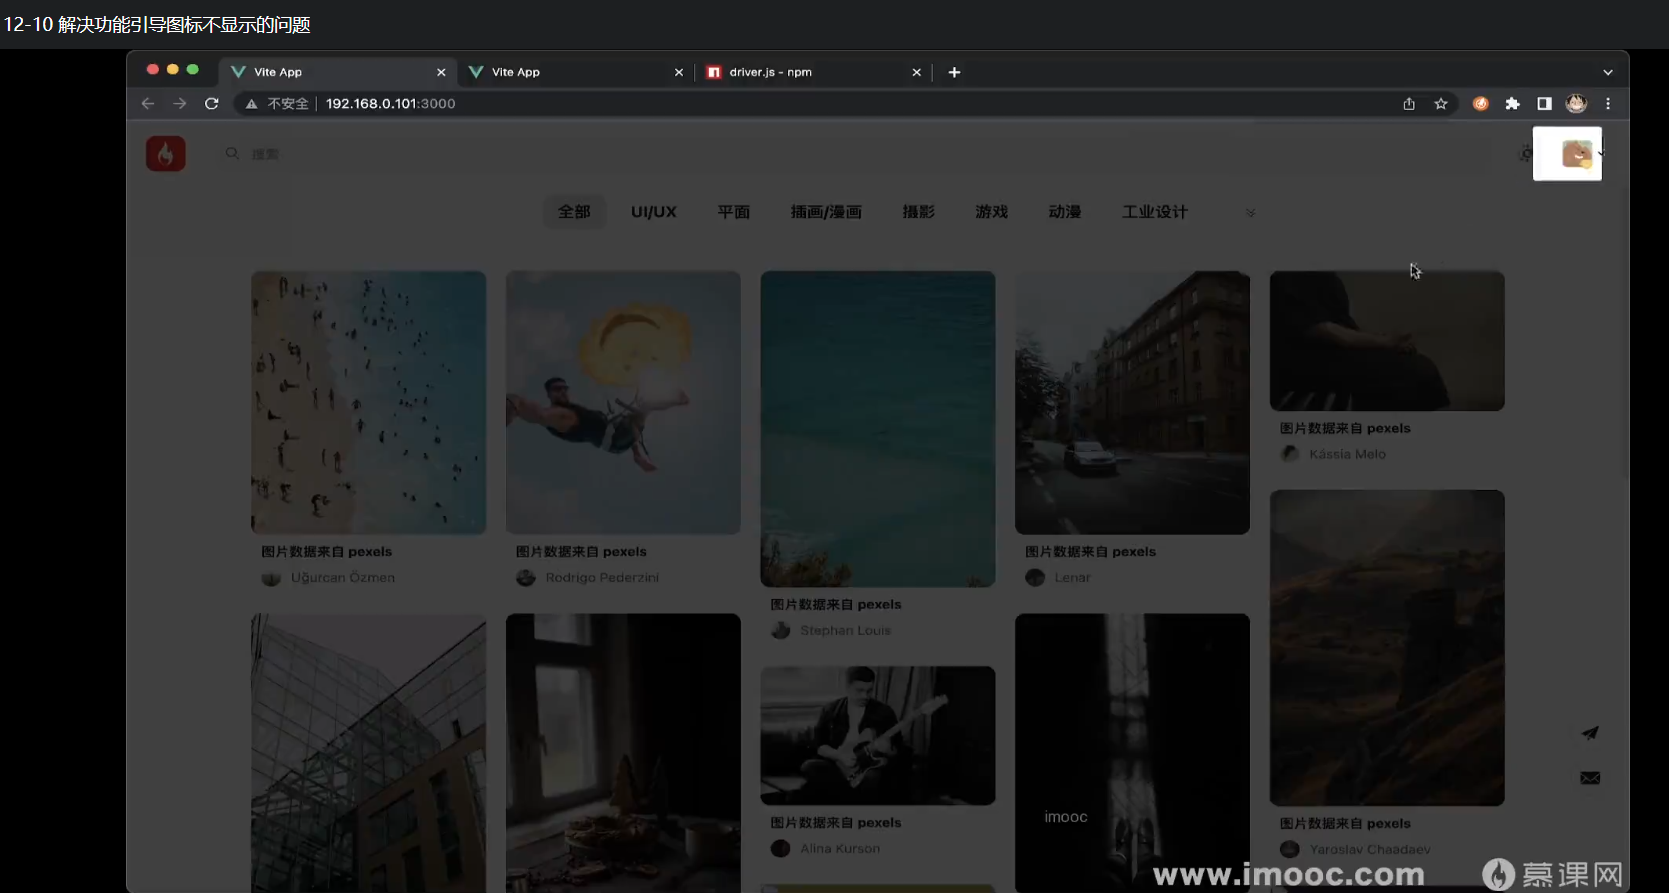The width and height of the screenshot is (1669, 893).
Task: Open the beach aerial photo thumbnail
Action: click(368, 402)
